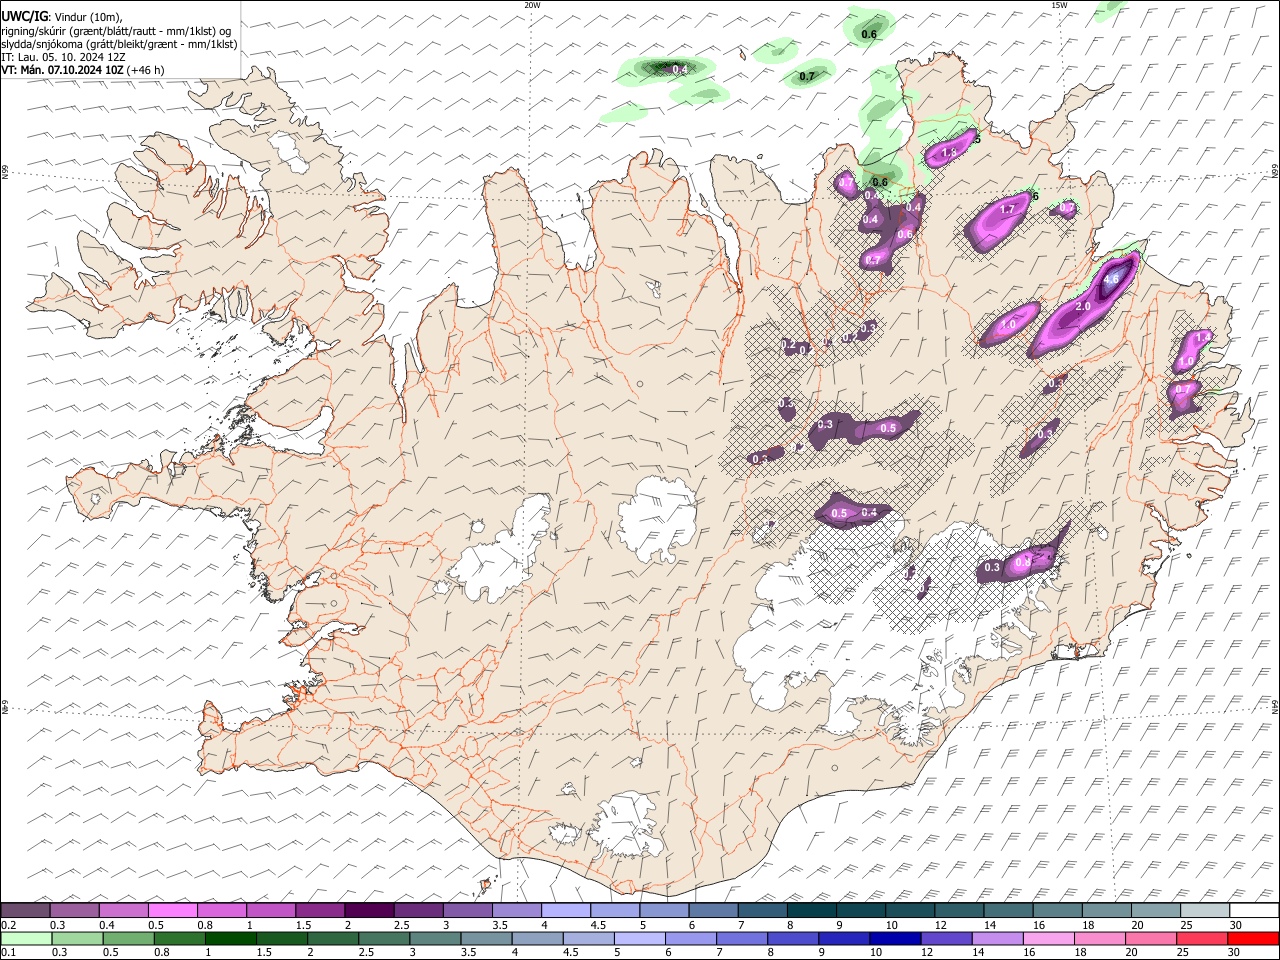Click the '(+46 h)' forecast offset text
This screenshot has width=1280, height=960.
[x=146, y=70]
